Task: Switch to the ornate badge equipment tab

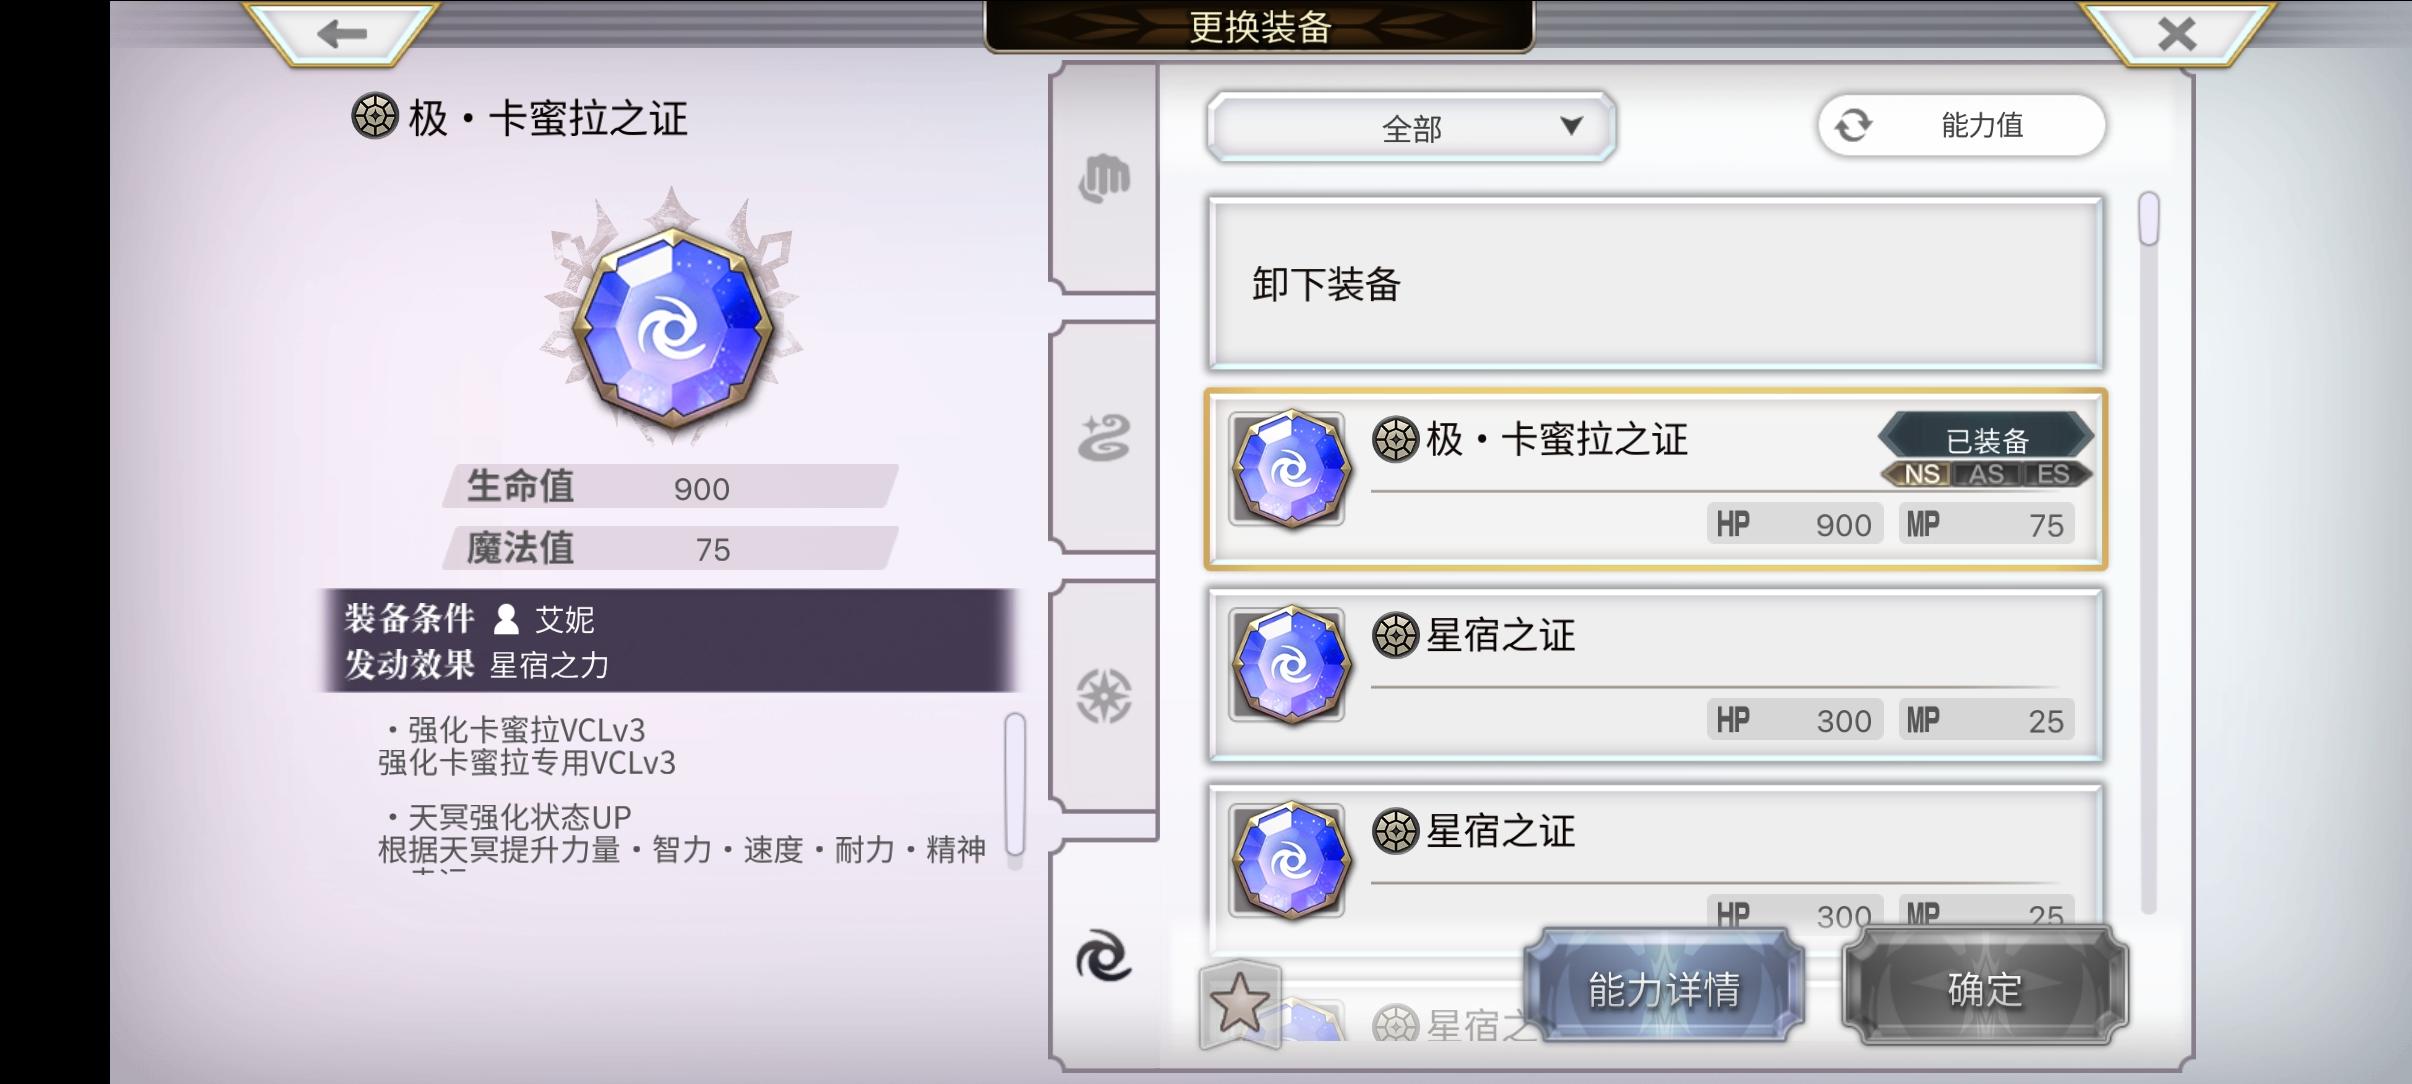Action: [1104, 696]
